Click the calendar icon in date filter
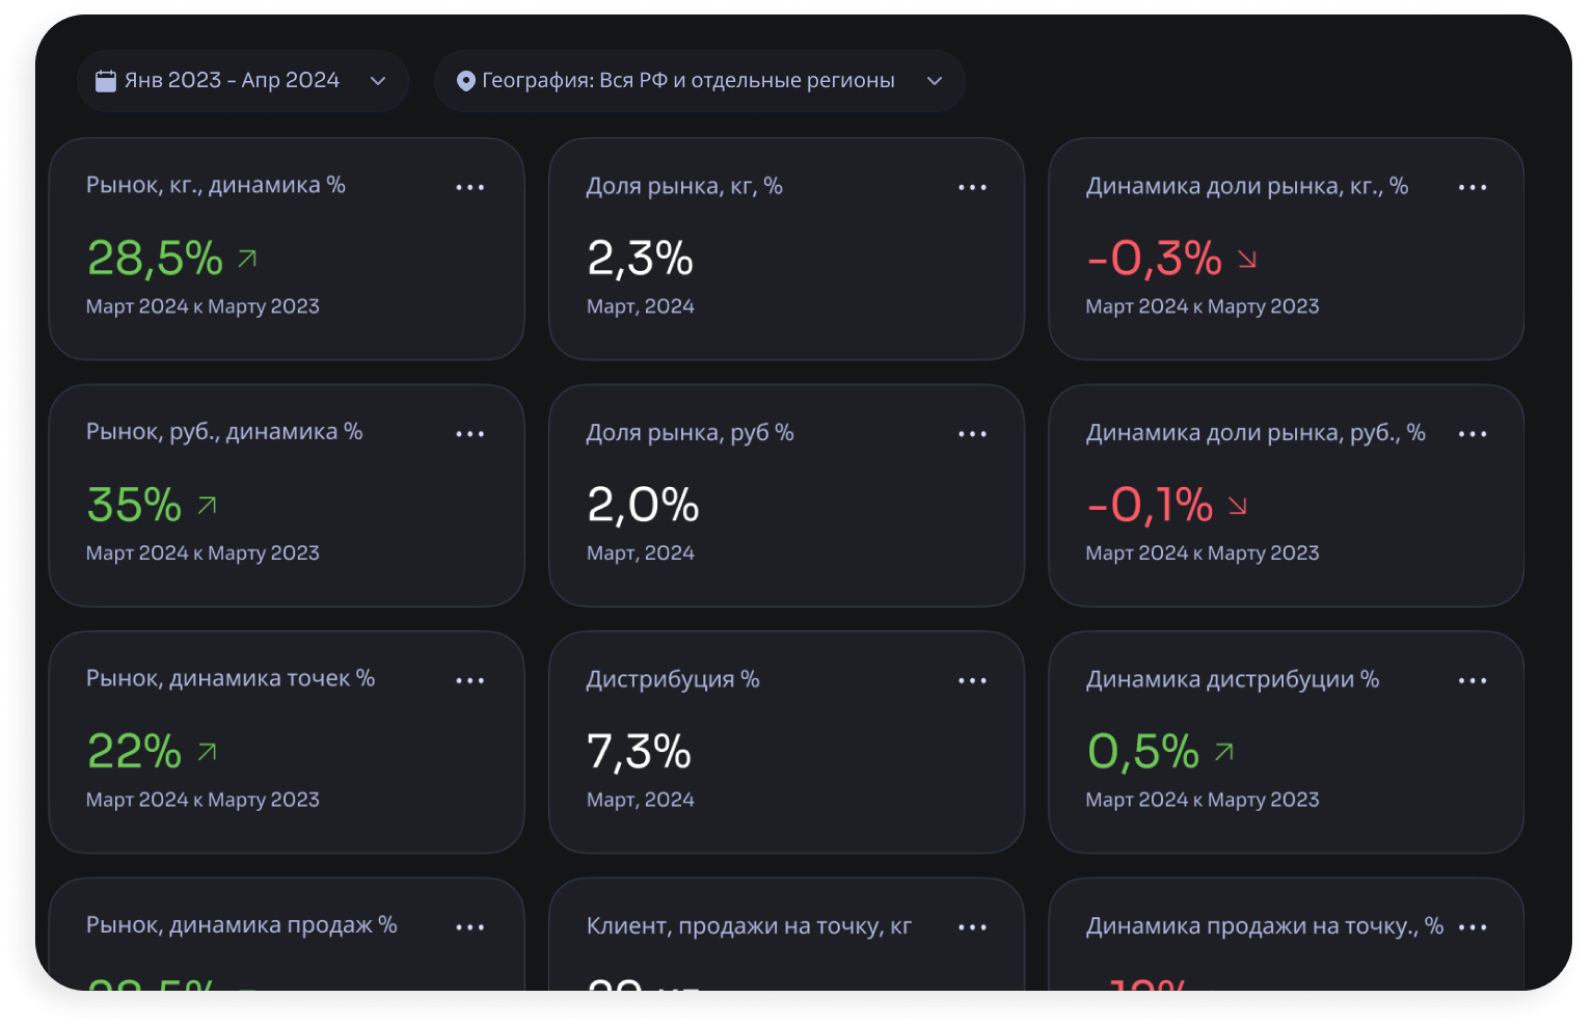This screenshot has height=1026, width=1587. click(105, 81)
